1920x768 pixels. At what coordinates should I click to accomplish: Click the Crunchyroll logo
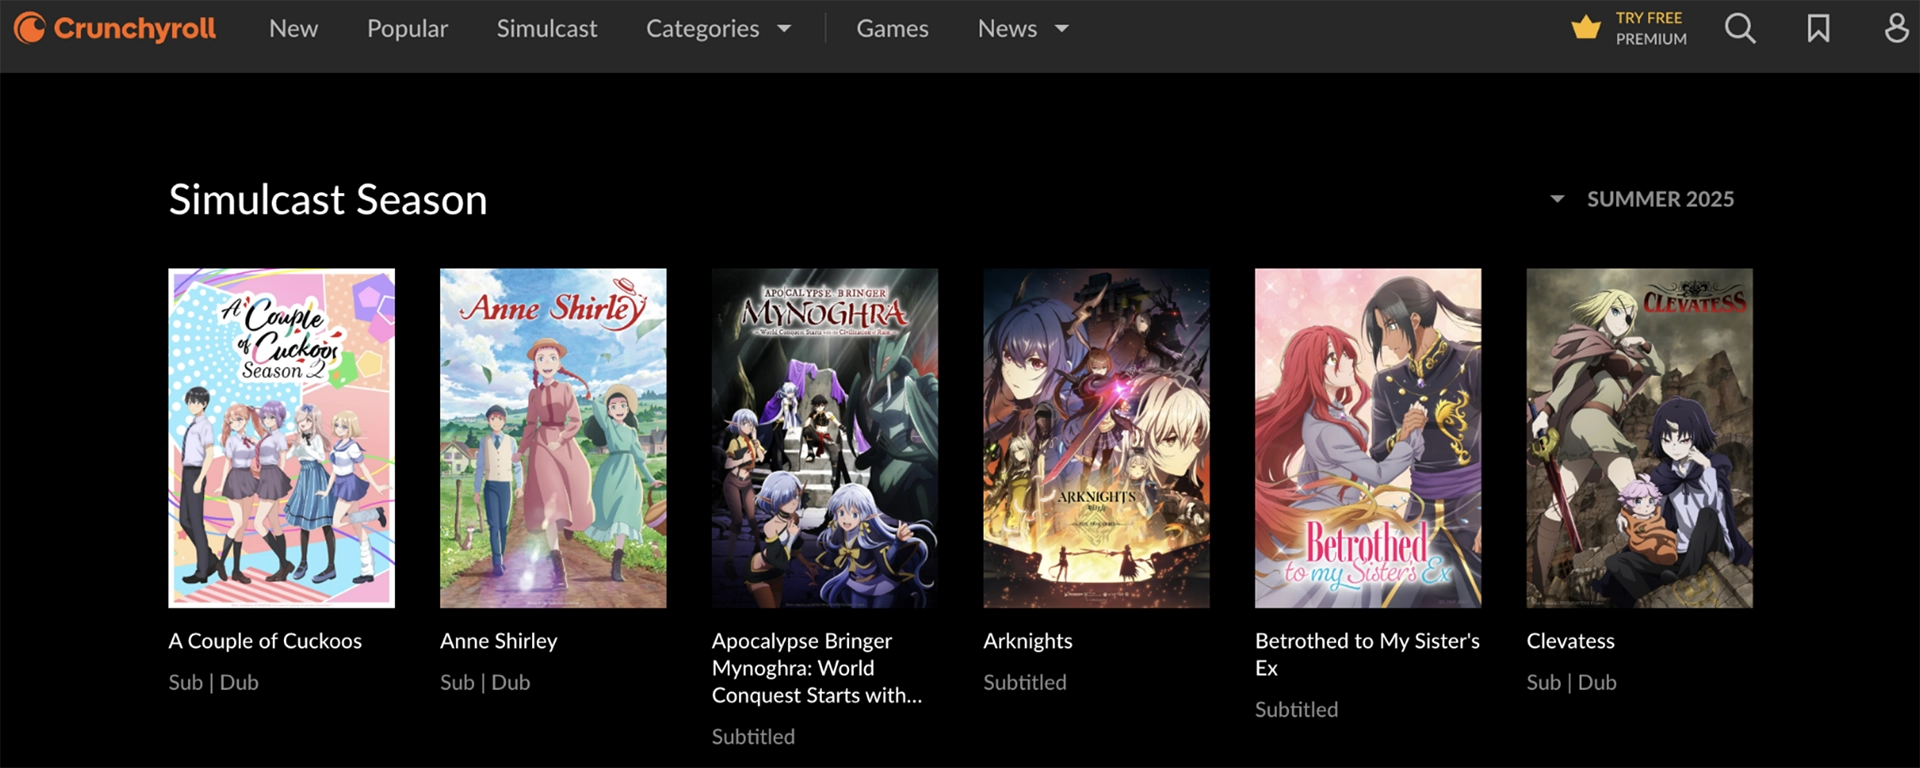pyautogui.click(x=115, y=29)
